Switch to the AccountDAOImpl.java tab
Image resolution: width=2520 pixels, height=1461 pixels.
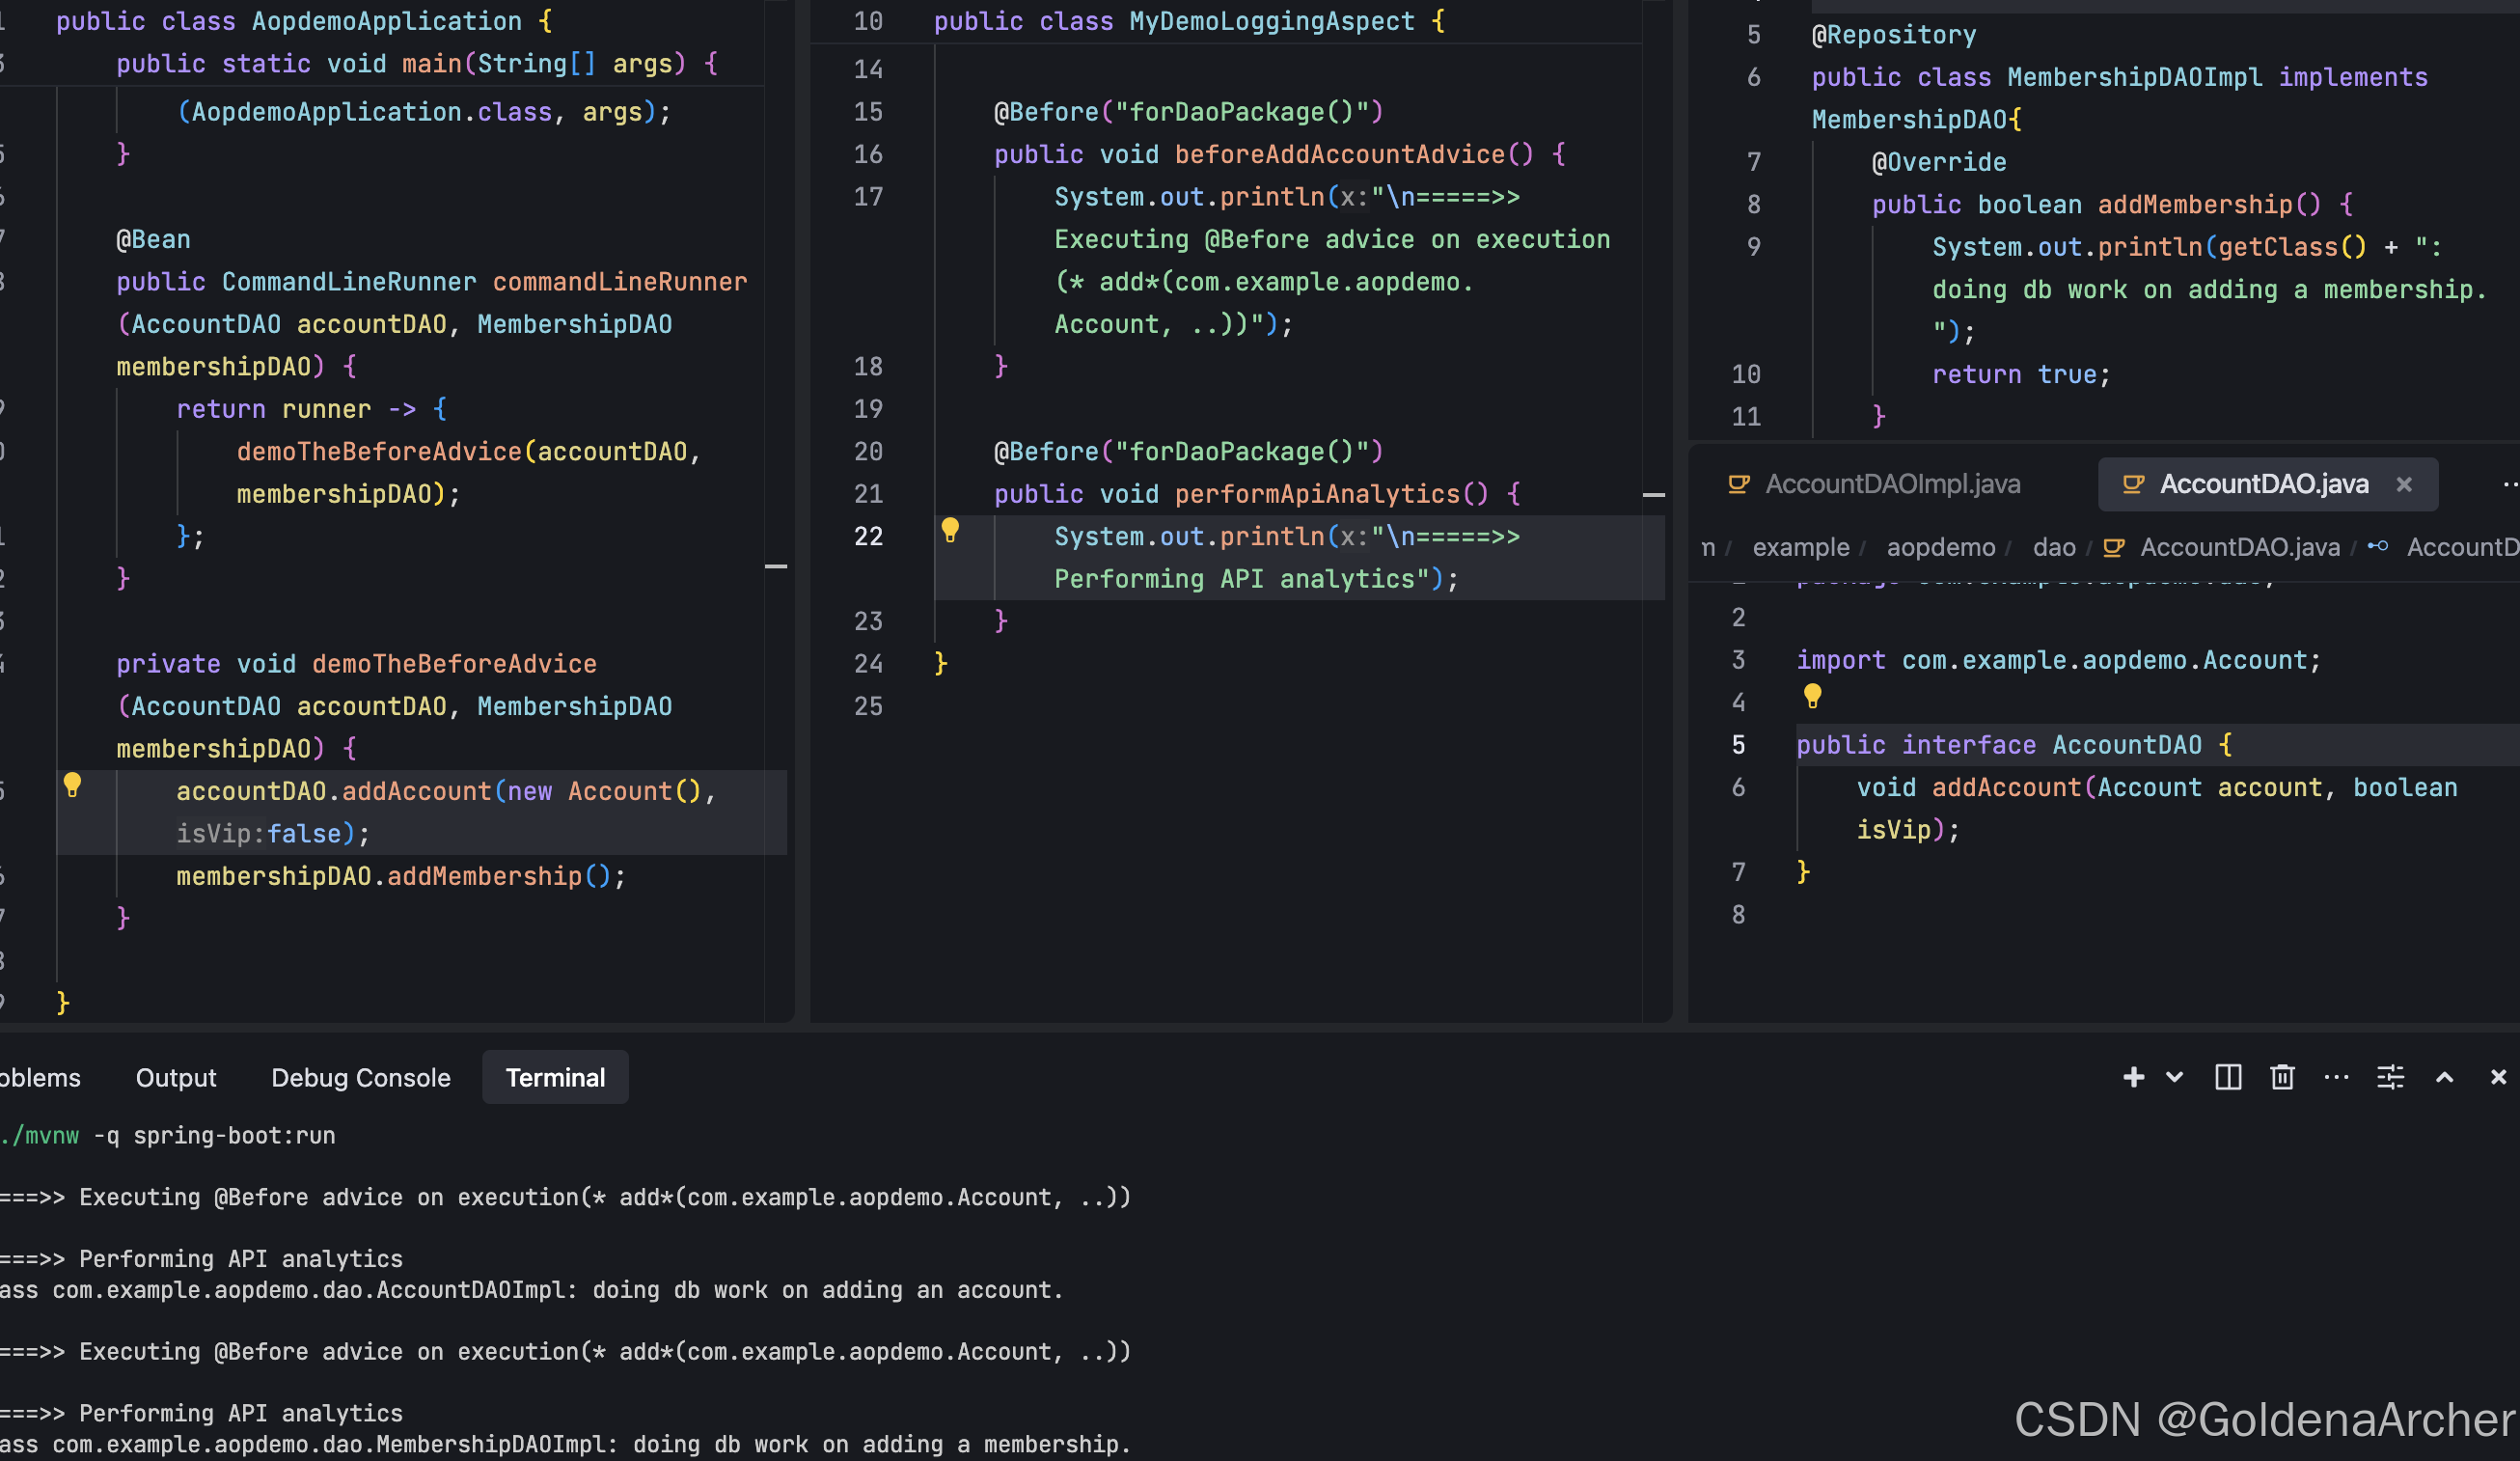(x=1892, y=484)
